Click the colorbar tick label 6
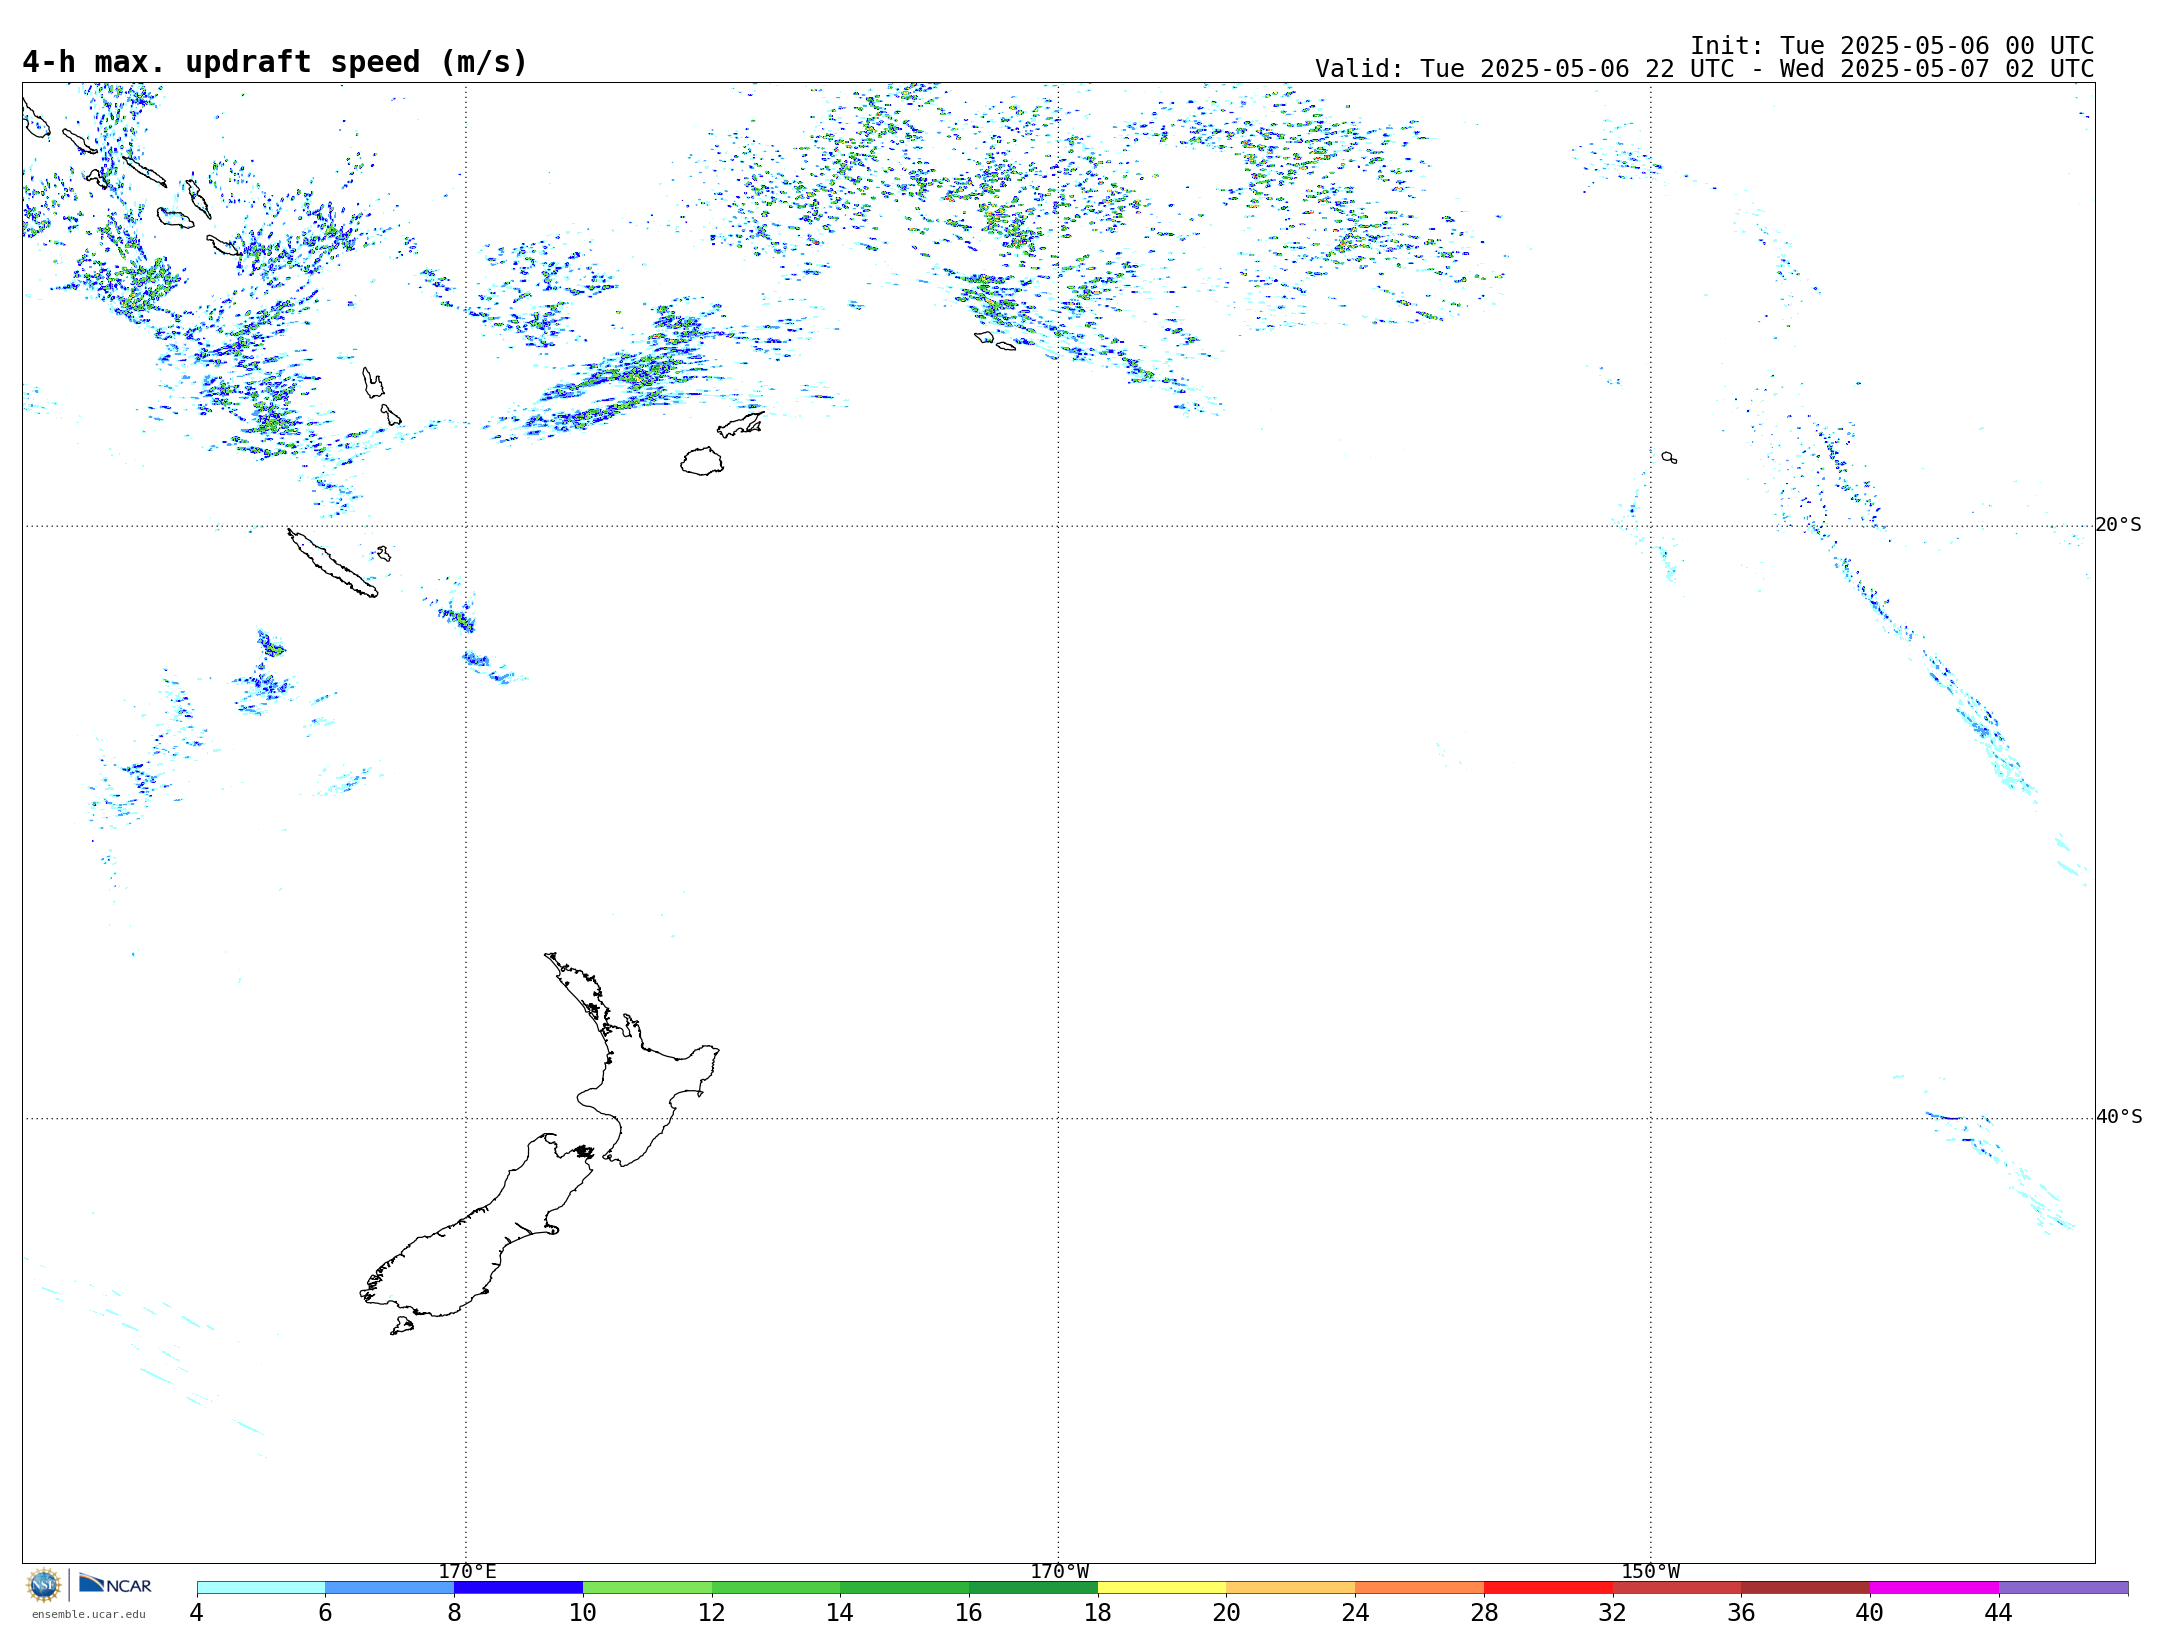This screenshot has width=2160, height=1626. click(x=325, y=1613)
